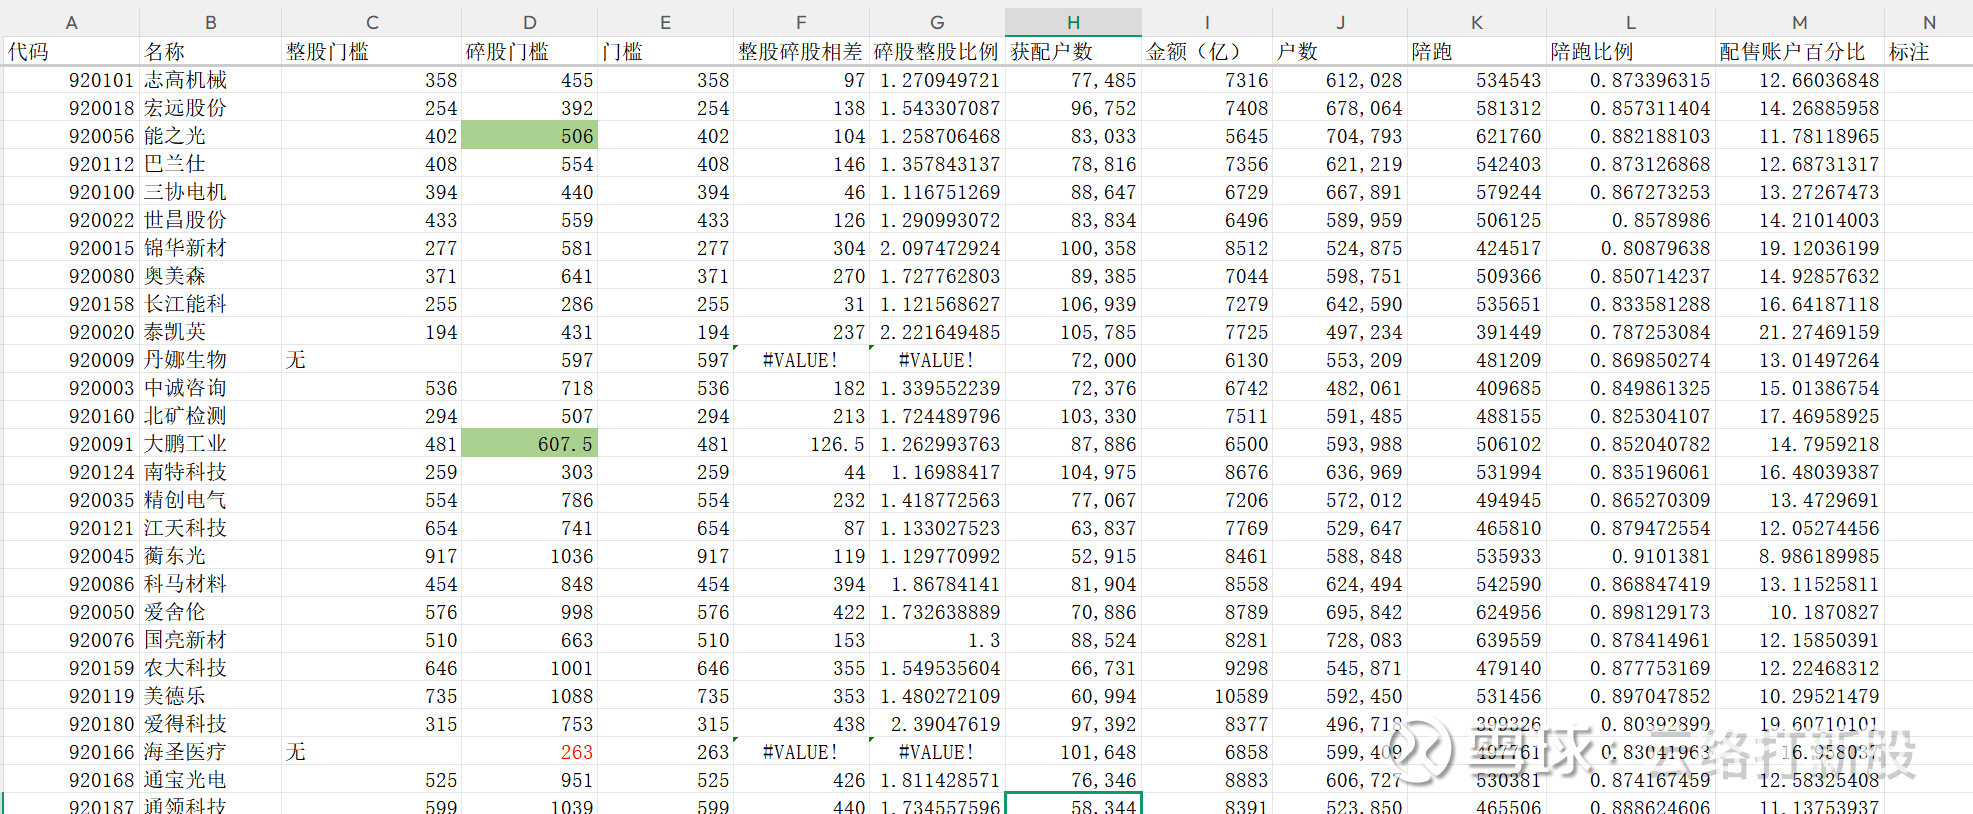Select the 长江能科 name cell
Screen dimensions: 1973x814
point(210,304)
